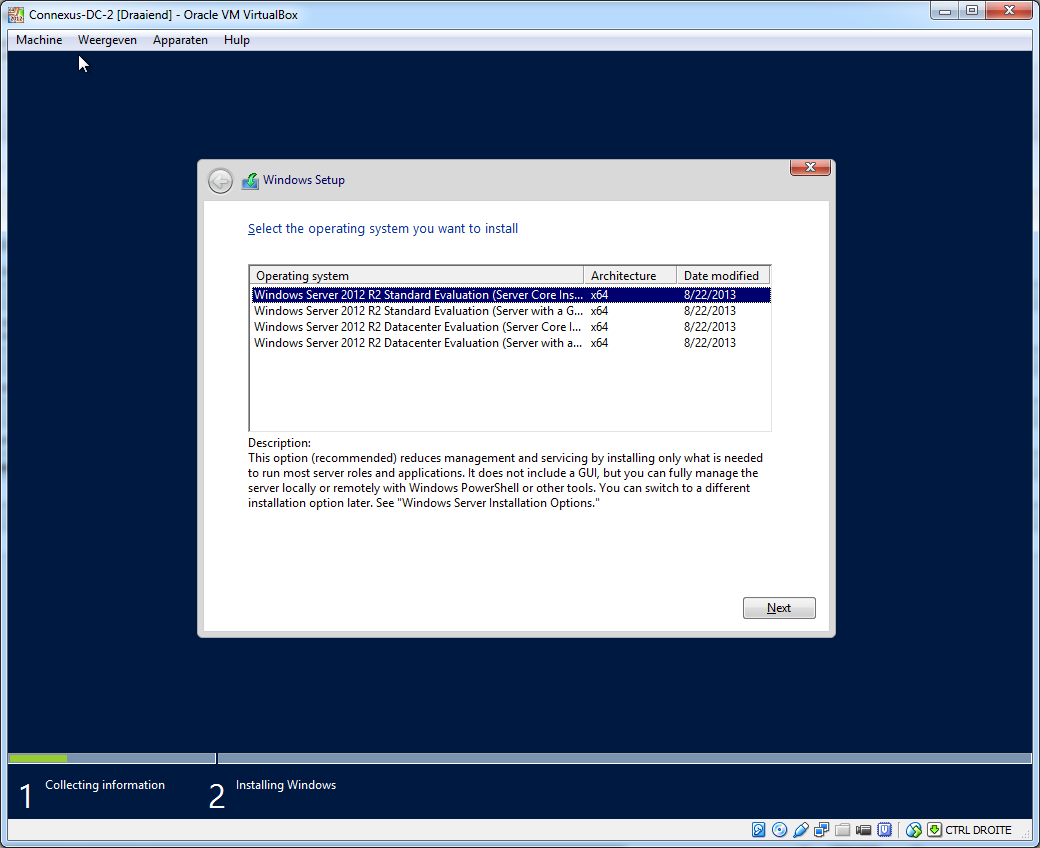Click the Collecting information progress bar

pyautogui.click(x=111, y=758)
